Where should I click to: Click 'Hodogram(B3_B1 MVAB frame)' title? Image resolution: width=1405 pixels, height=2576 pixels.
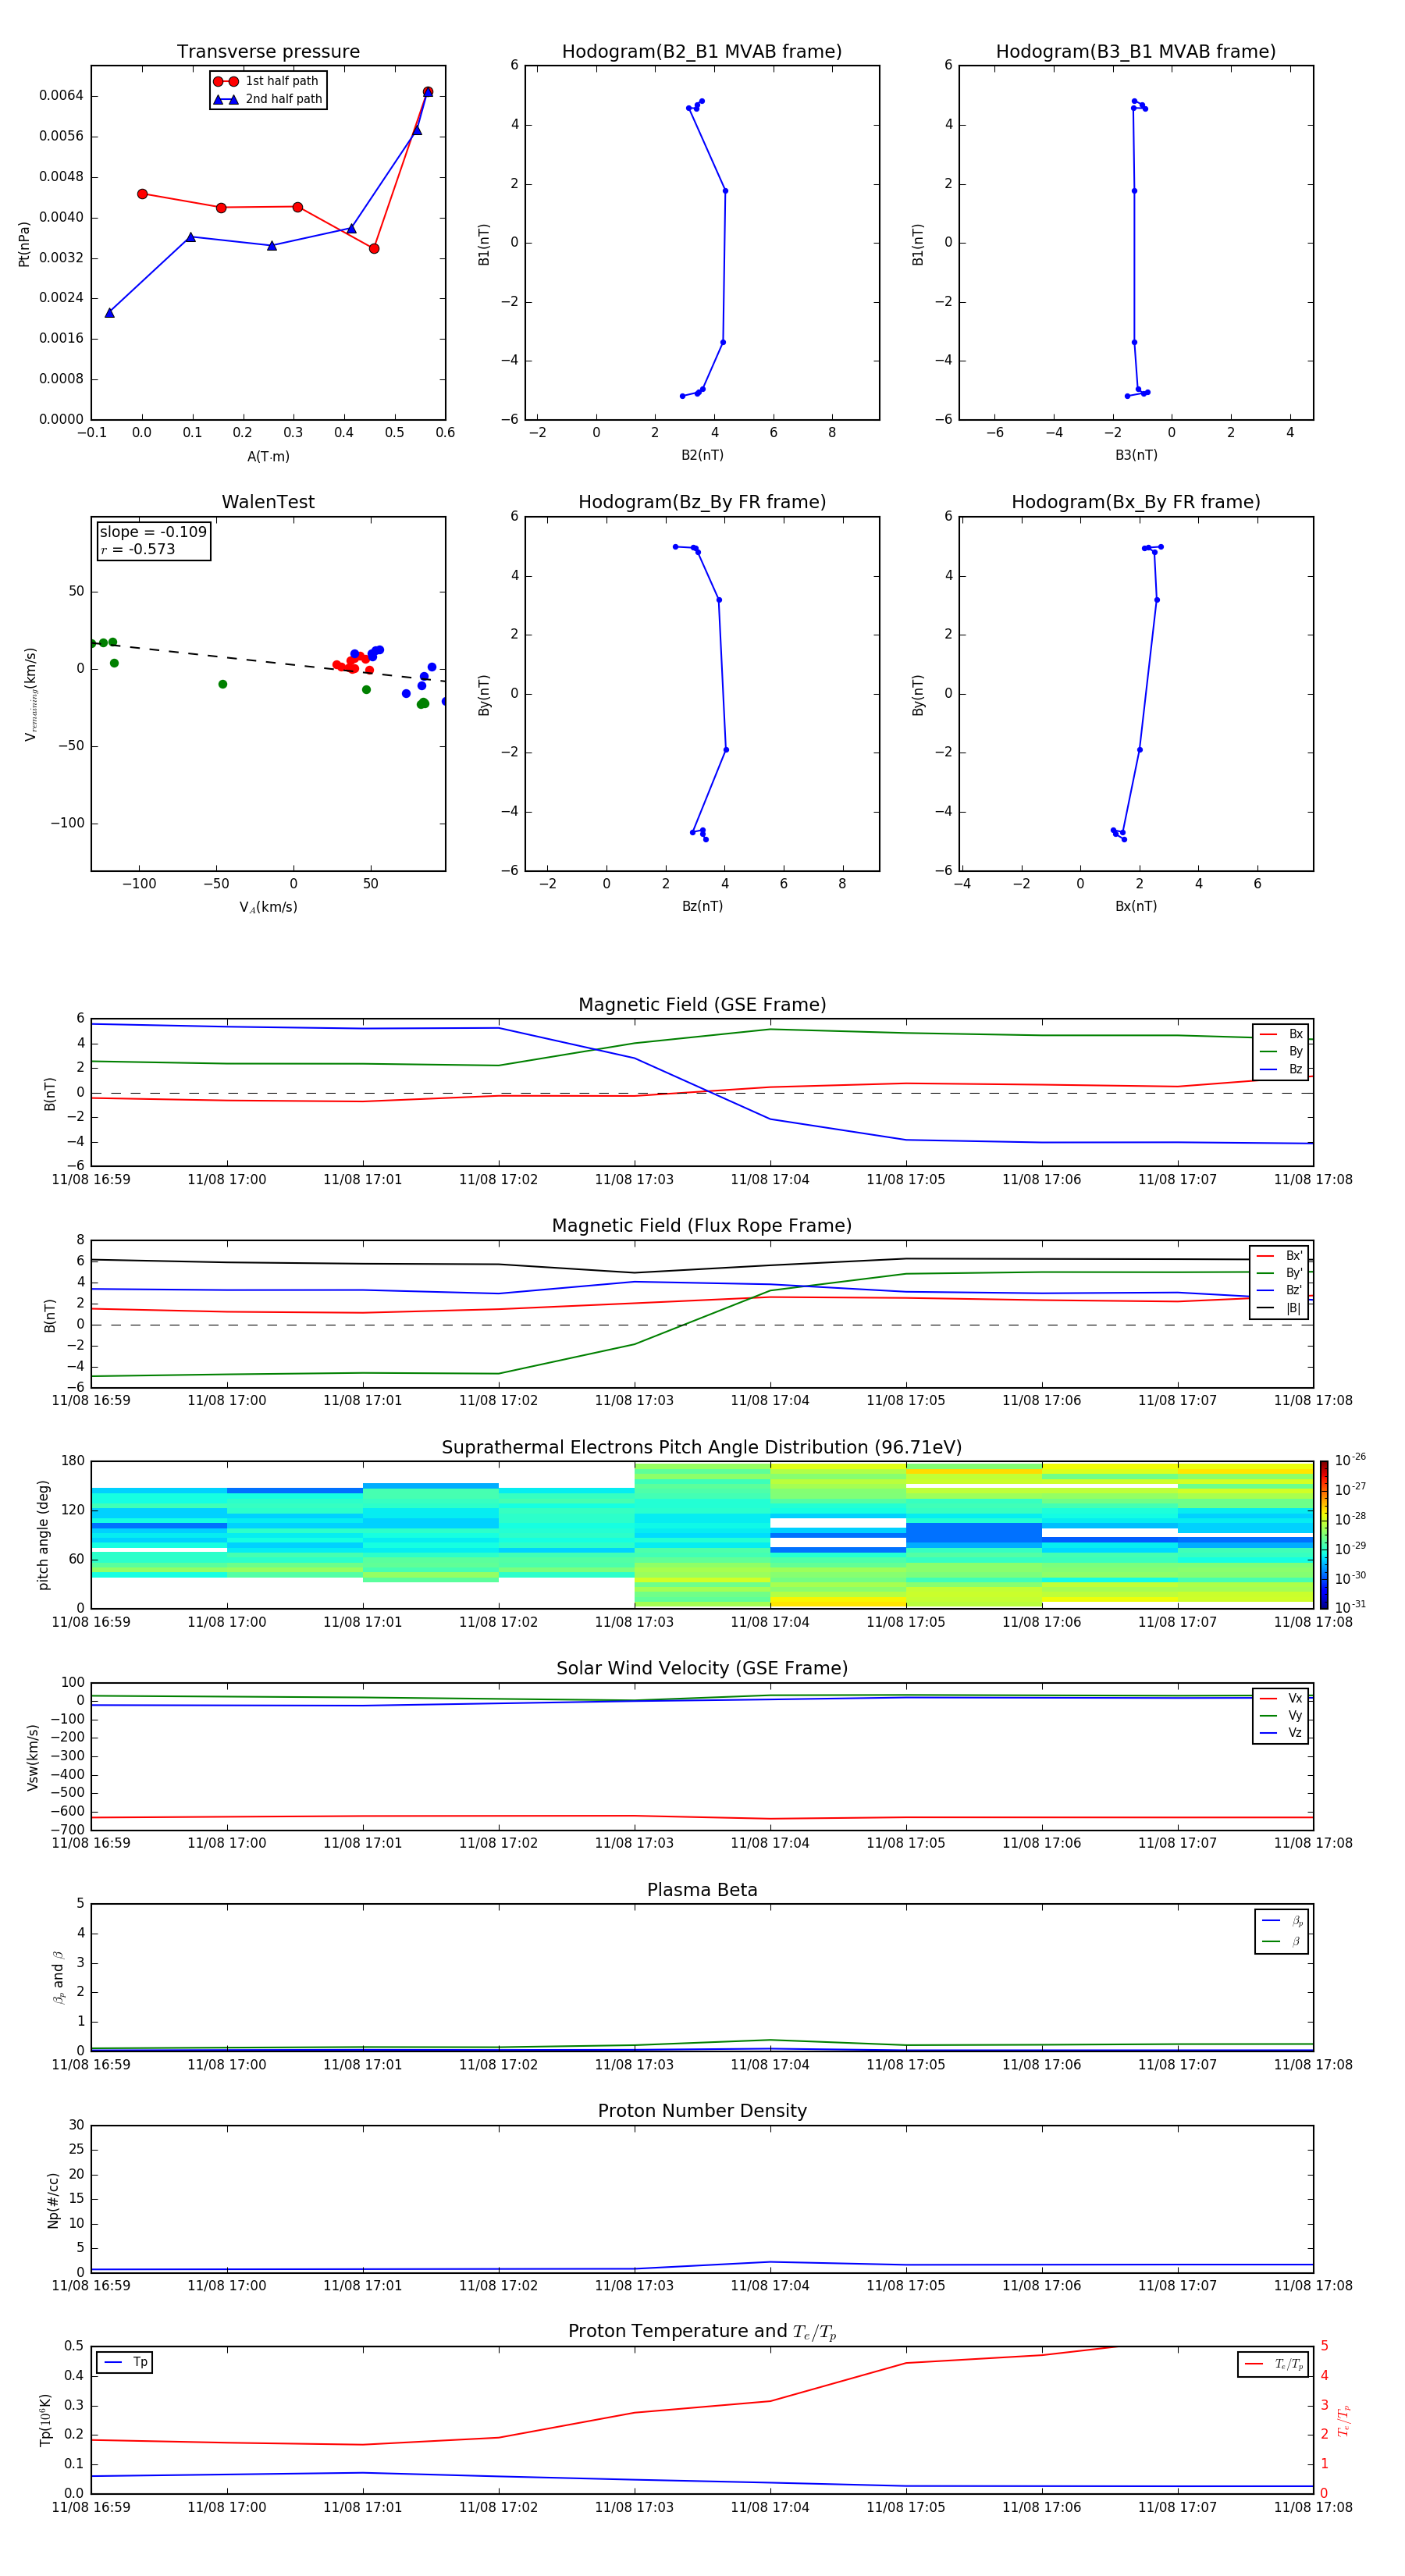(1136, 52)
